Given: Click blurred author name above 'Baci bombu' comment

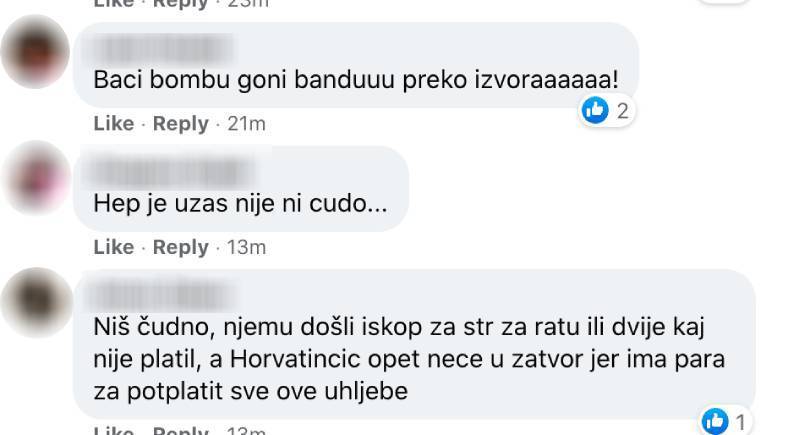Looking at the screenshot, I should pyautogui.click(x=164, y=50).
